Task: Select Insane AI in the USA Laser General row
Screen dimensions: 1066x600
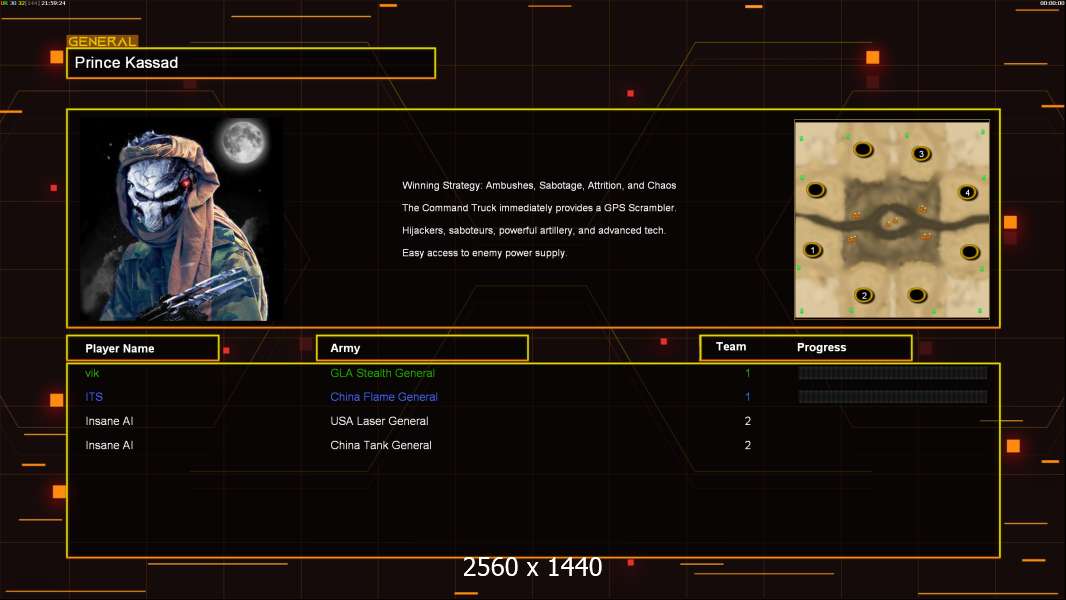Action: (x=109, y=421)
